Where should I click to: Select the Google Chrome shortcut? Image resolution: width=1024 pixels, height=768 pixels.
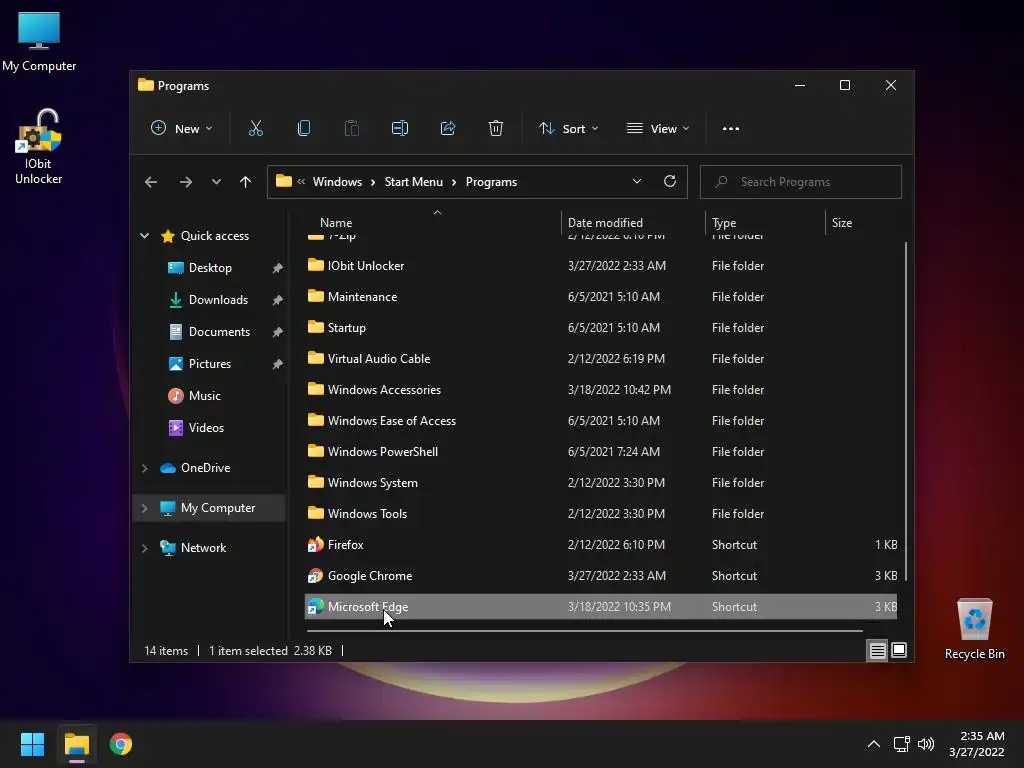[601, 576]
